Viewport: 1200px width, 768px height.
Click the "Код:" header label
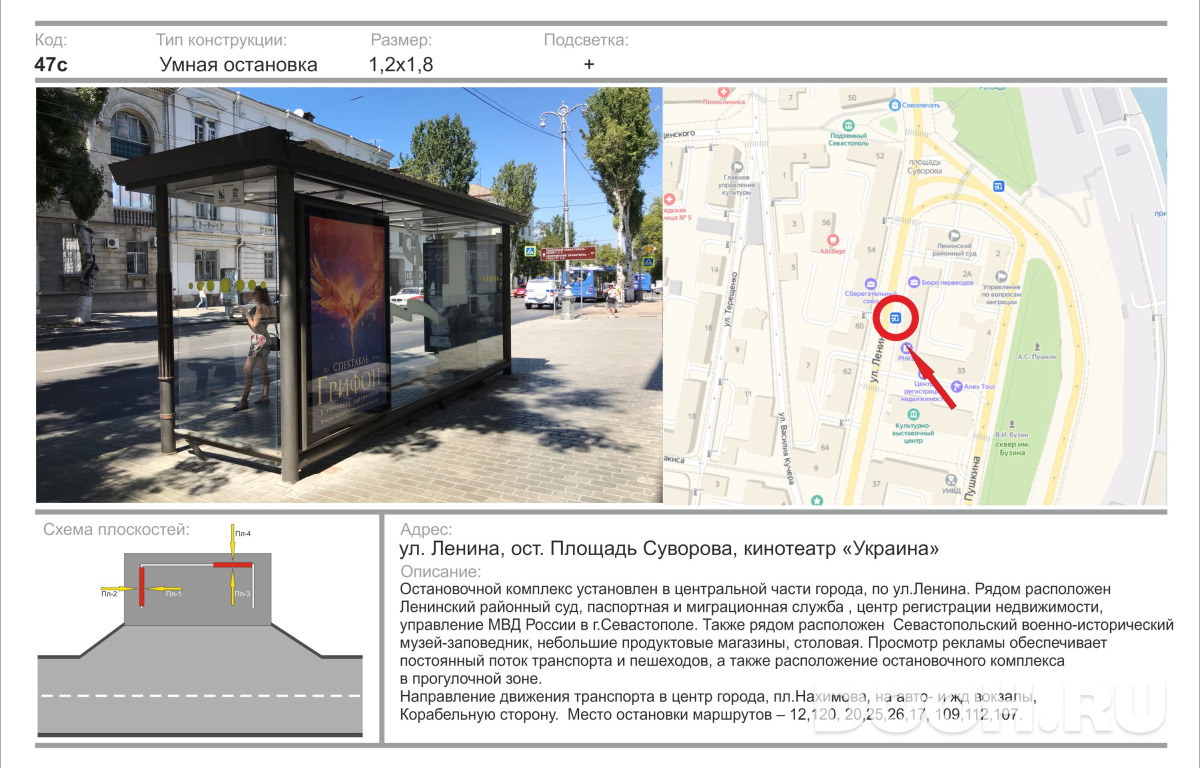coord(51,40)
